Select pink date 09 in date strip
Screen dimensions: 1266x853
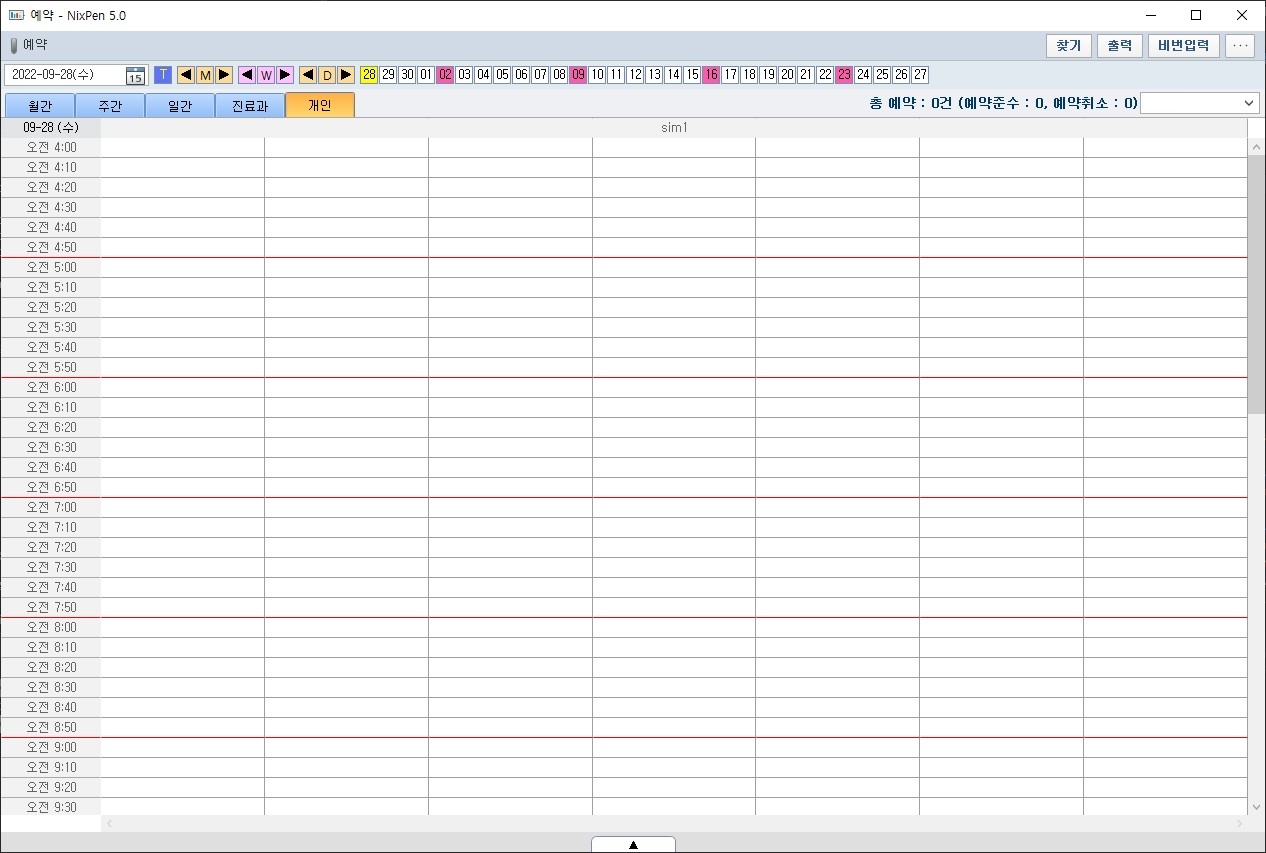click(578, 75)
